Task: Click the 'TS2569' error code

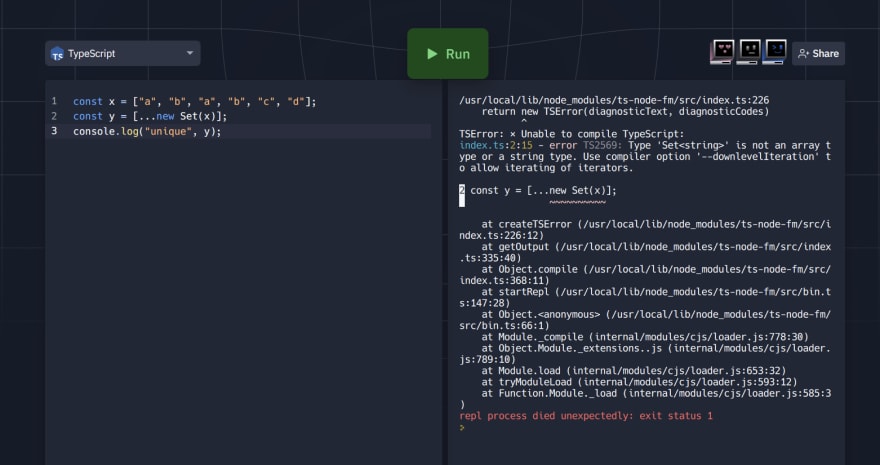Action: click(x=602, y=145)
